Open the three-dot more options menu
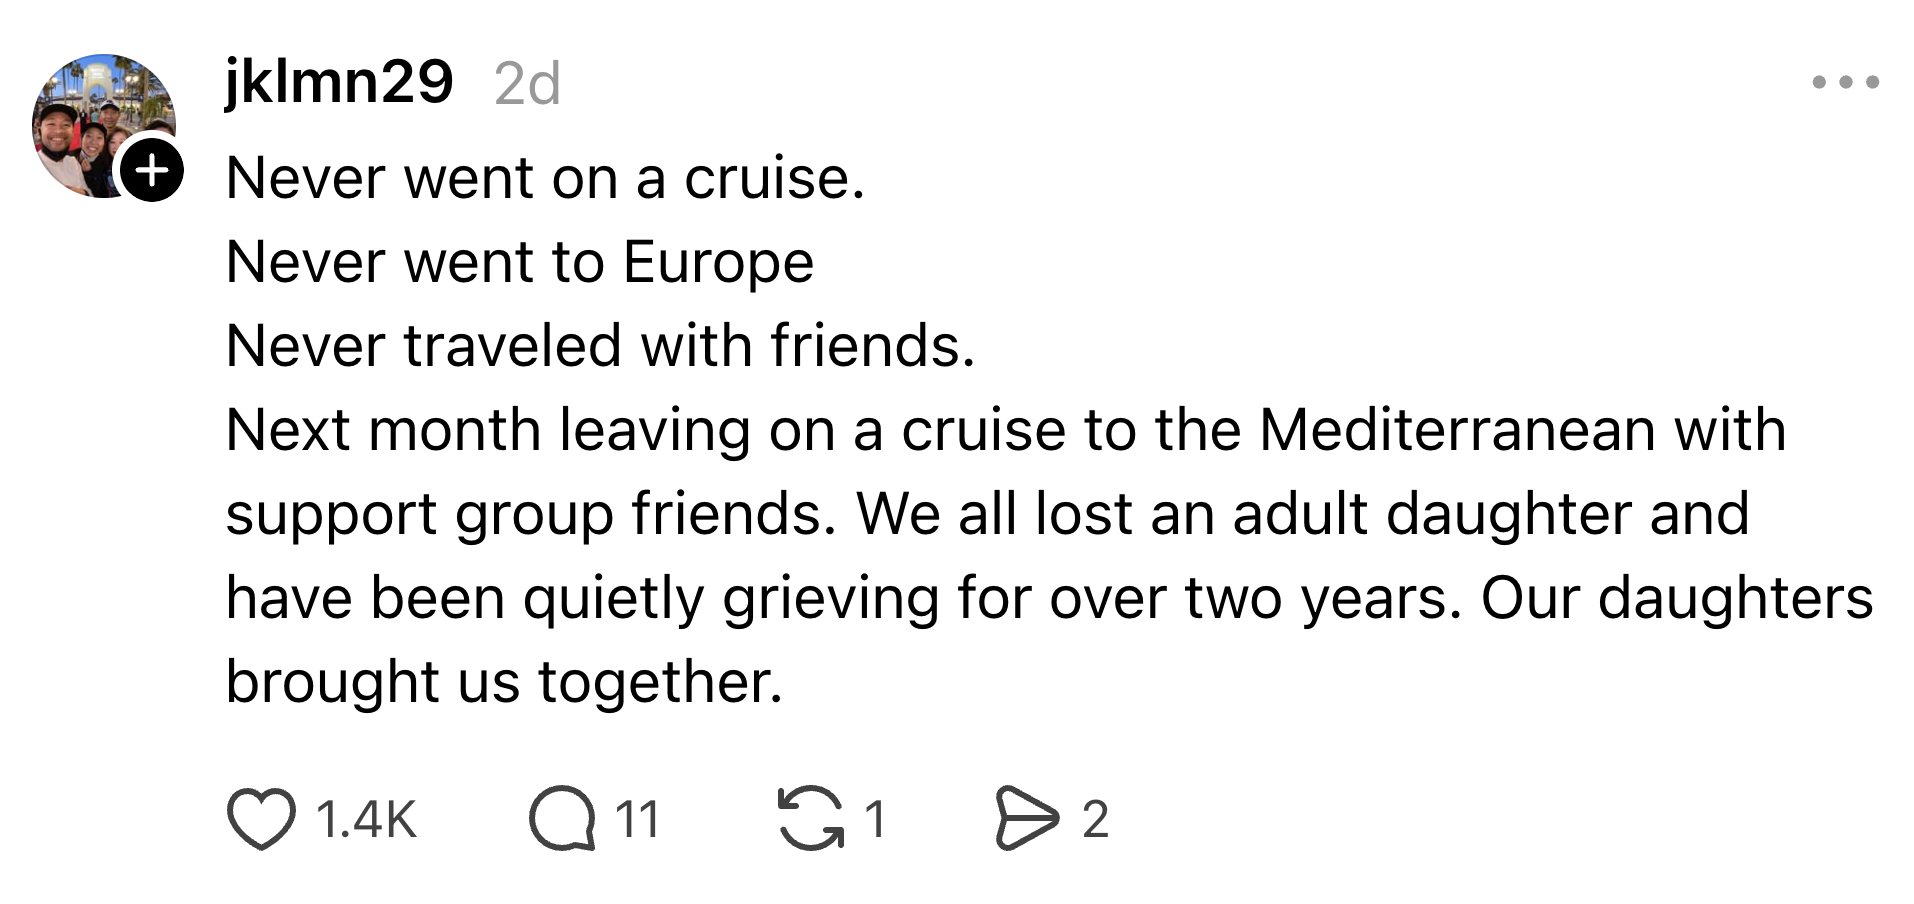The width and height of the screenshot is (1914, 904). click(1845, 82)
